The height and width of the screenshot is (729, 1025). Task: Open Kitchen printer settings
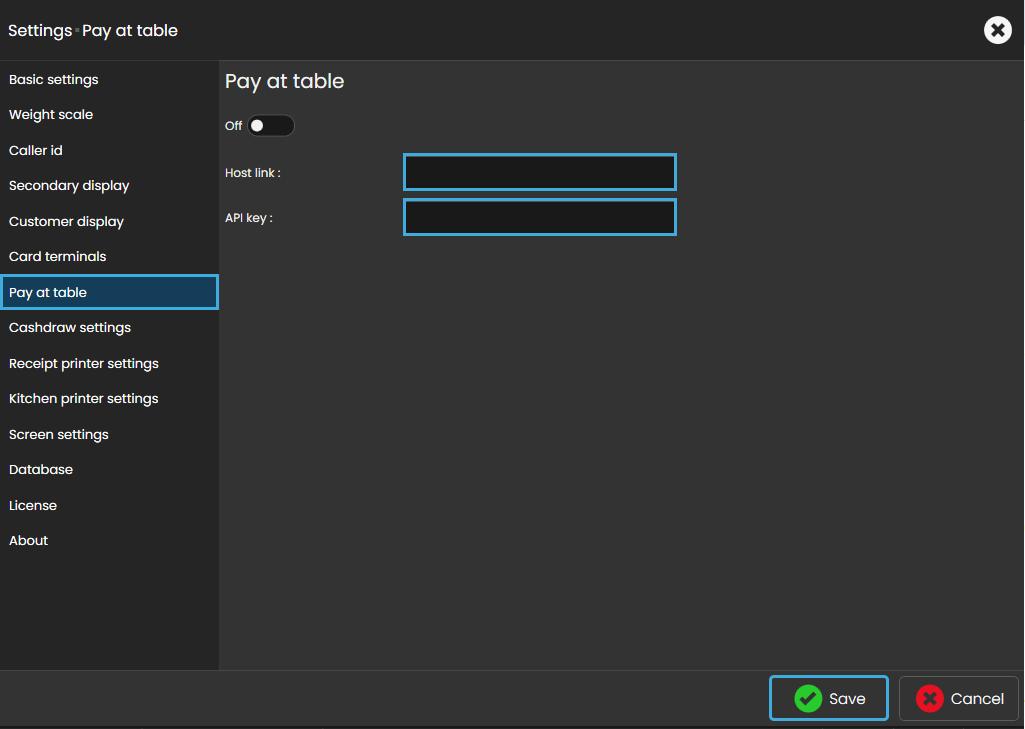point(84,399)
